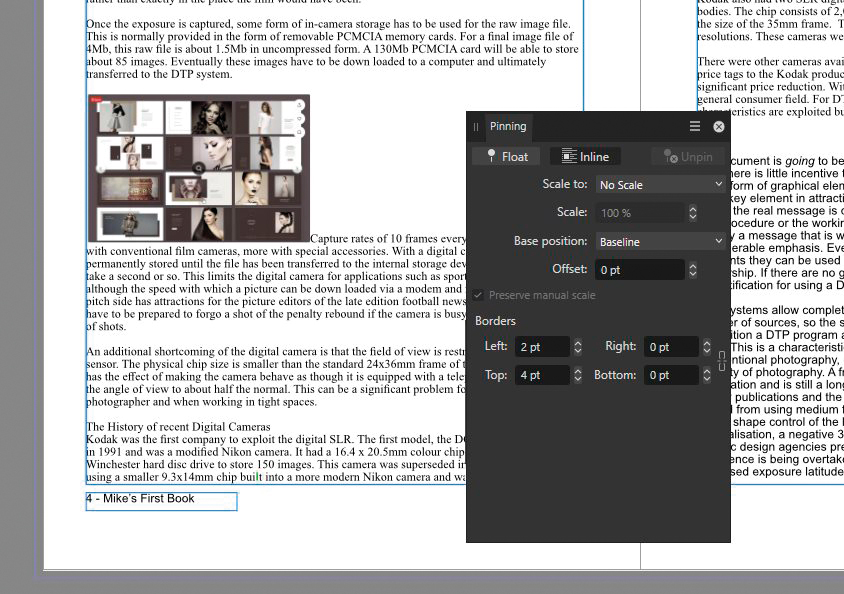The image size is (844, 594).
Task: Grab the Pinning panel drag handle
Action: pyautogui.click(x=476, y=127)
